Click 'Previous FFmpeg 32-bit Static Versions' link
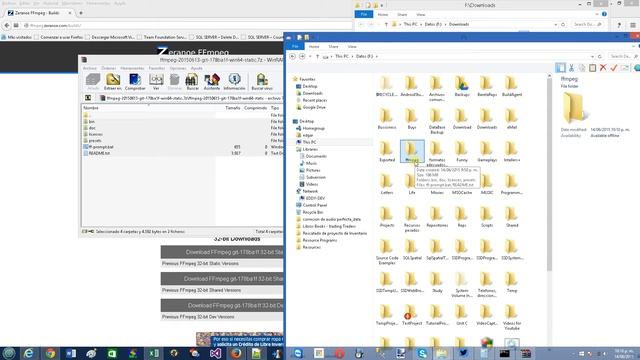Viewport: 640px width, 360px height. coord(200,264)
